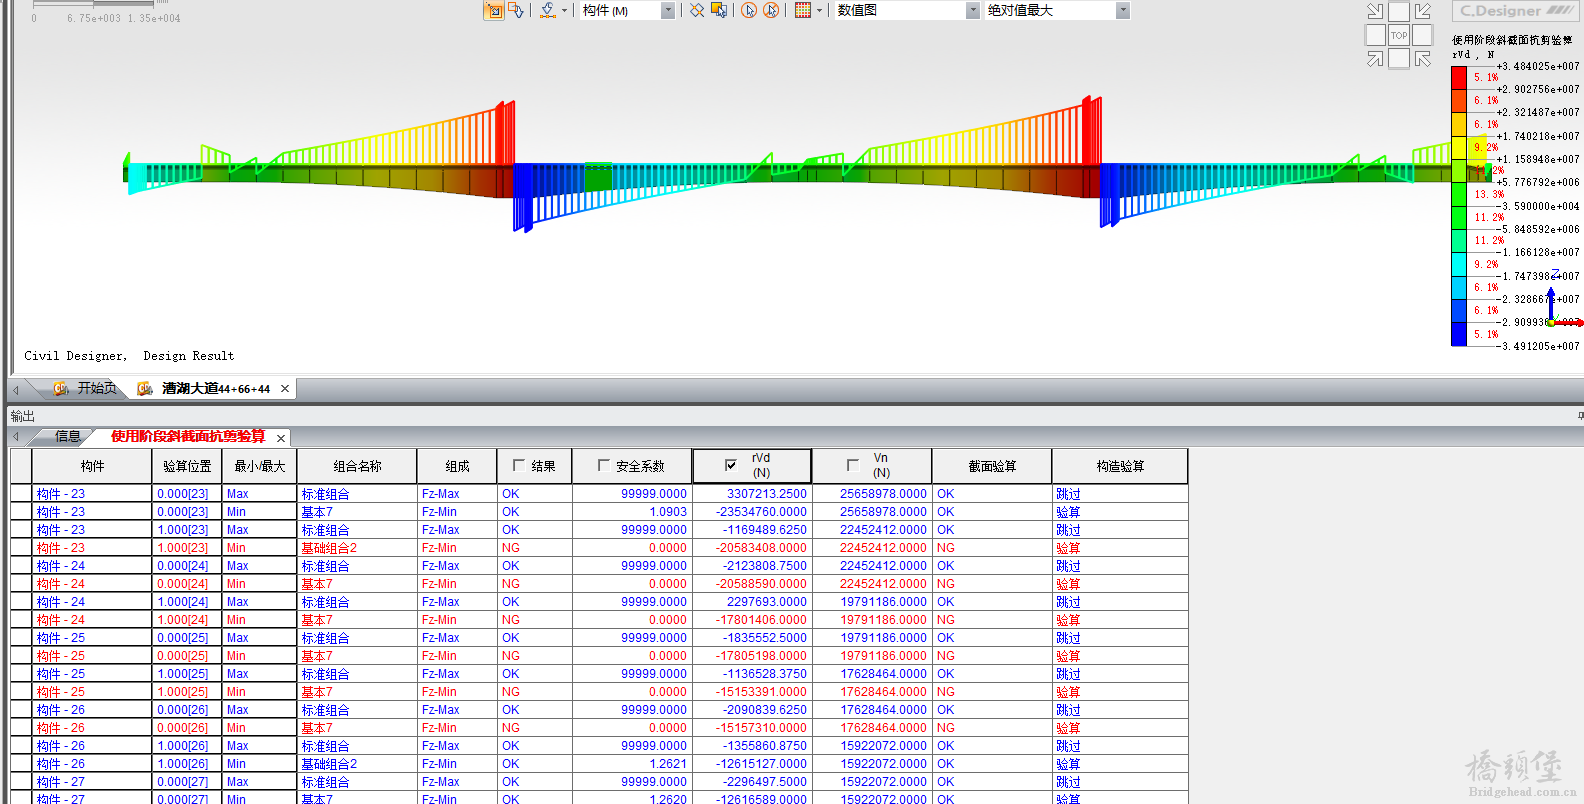The image size is (1584, 804).
Task: Click the polygon-select pointer icon
Action: [x=516, y=10]
